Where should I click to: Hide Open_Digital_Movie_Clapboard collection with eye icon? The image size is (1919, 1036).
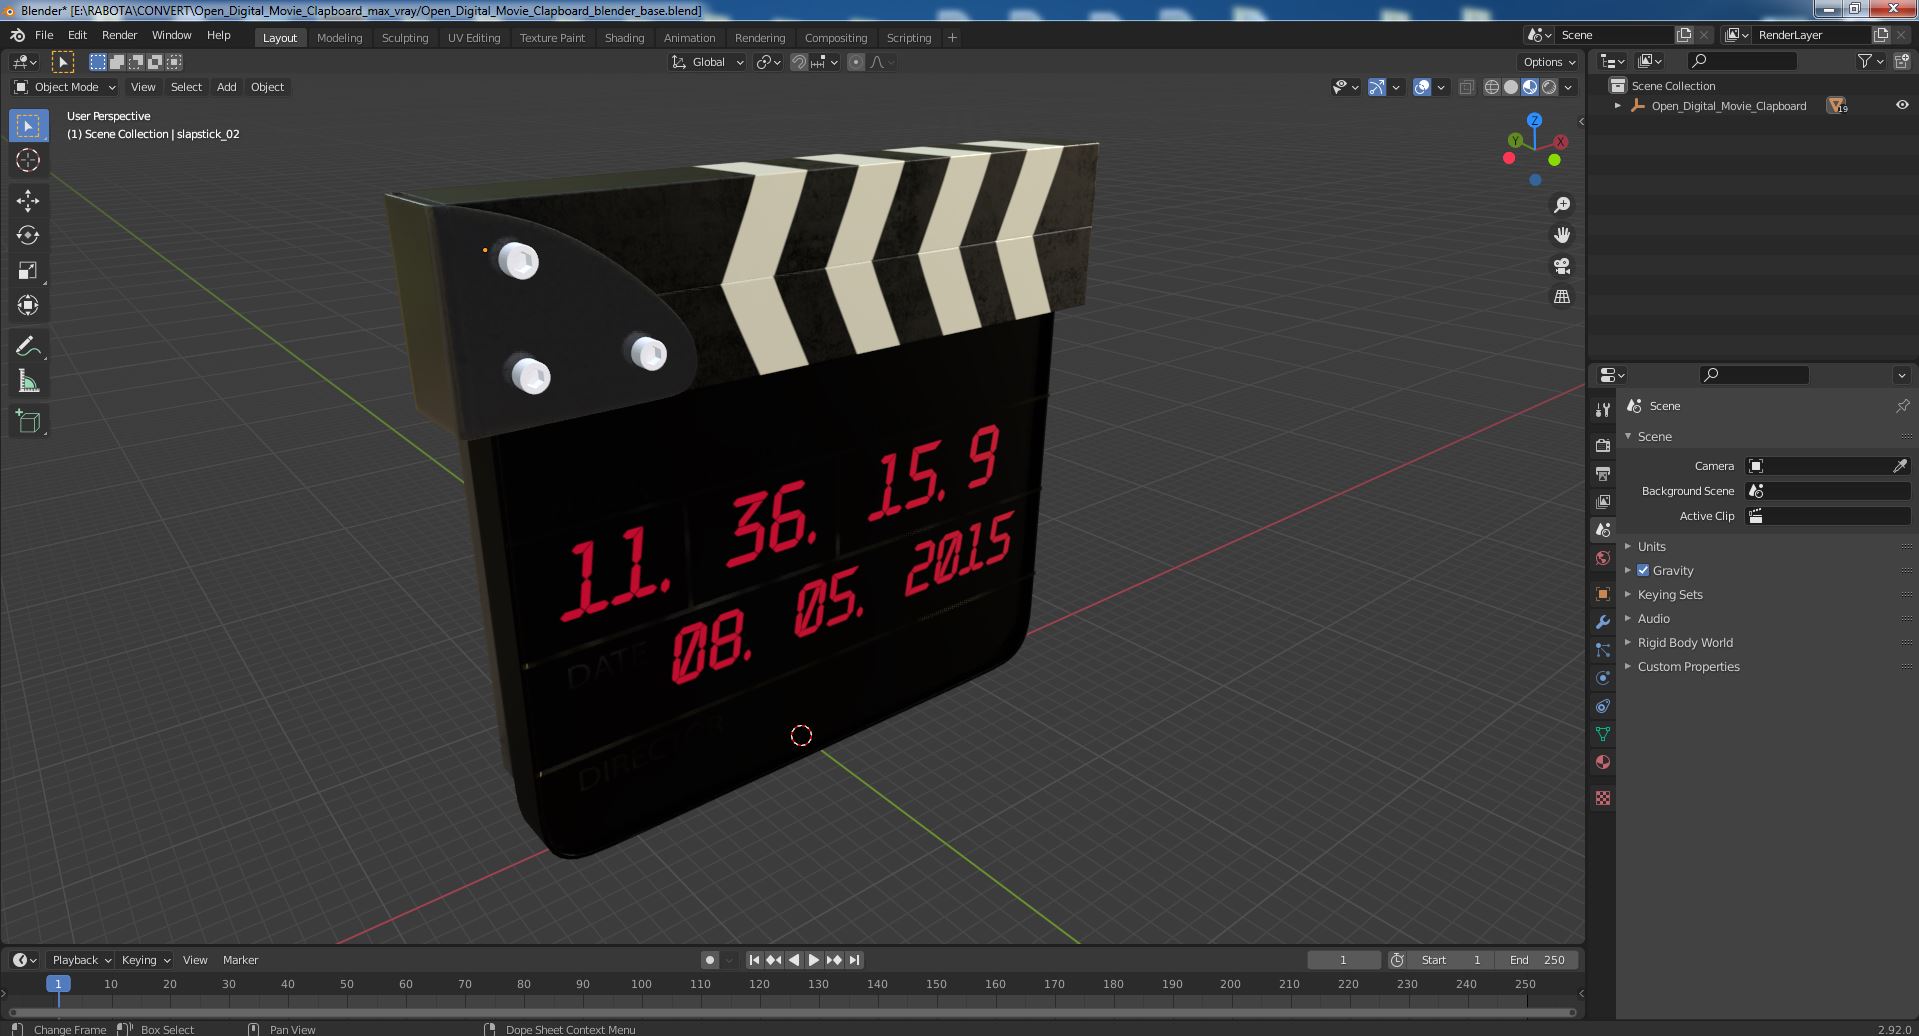[x=1901, y=106]
